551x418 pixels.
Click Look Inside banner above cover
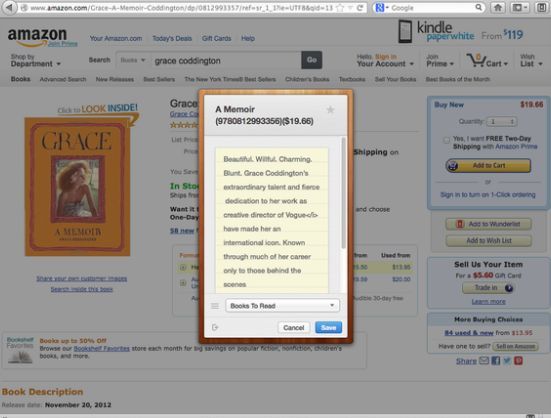coord(98,109)
